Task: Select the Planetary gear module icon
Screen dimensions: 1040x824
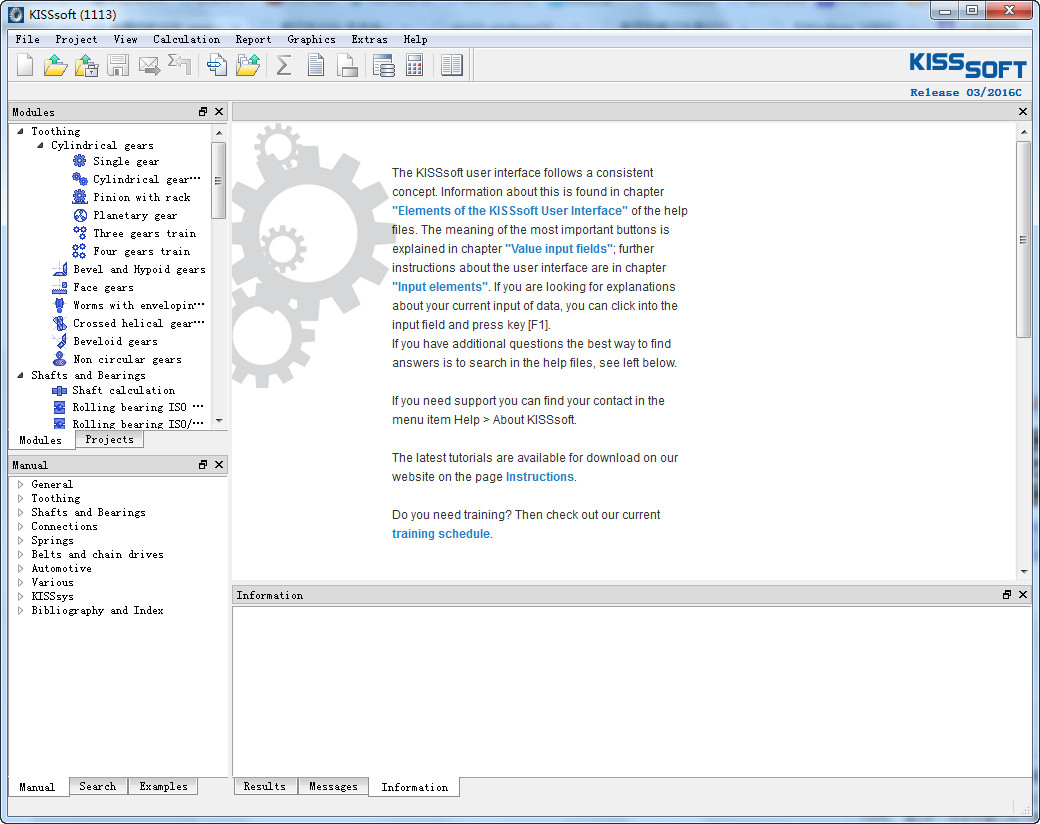Action: point(80,215)
